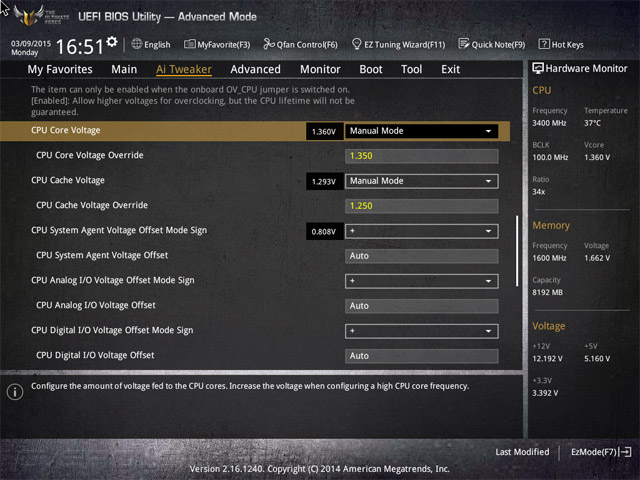Click the 16:51 clock time
Image resolution: width=640 pixels, height=480 pixels.
pyautogui.click(x=80, y=46)
